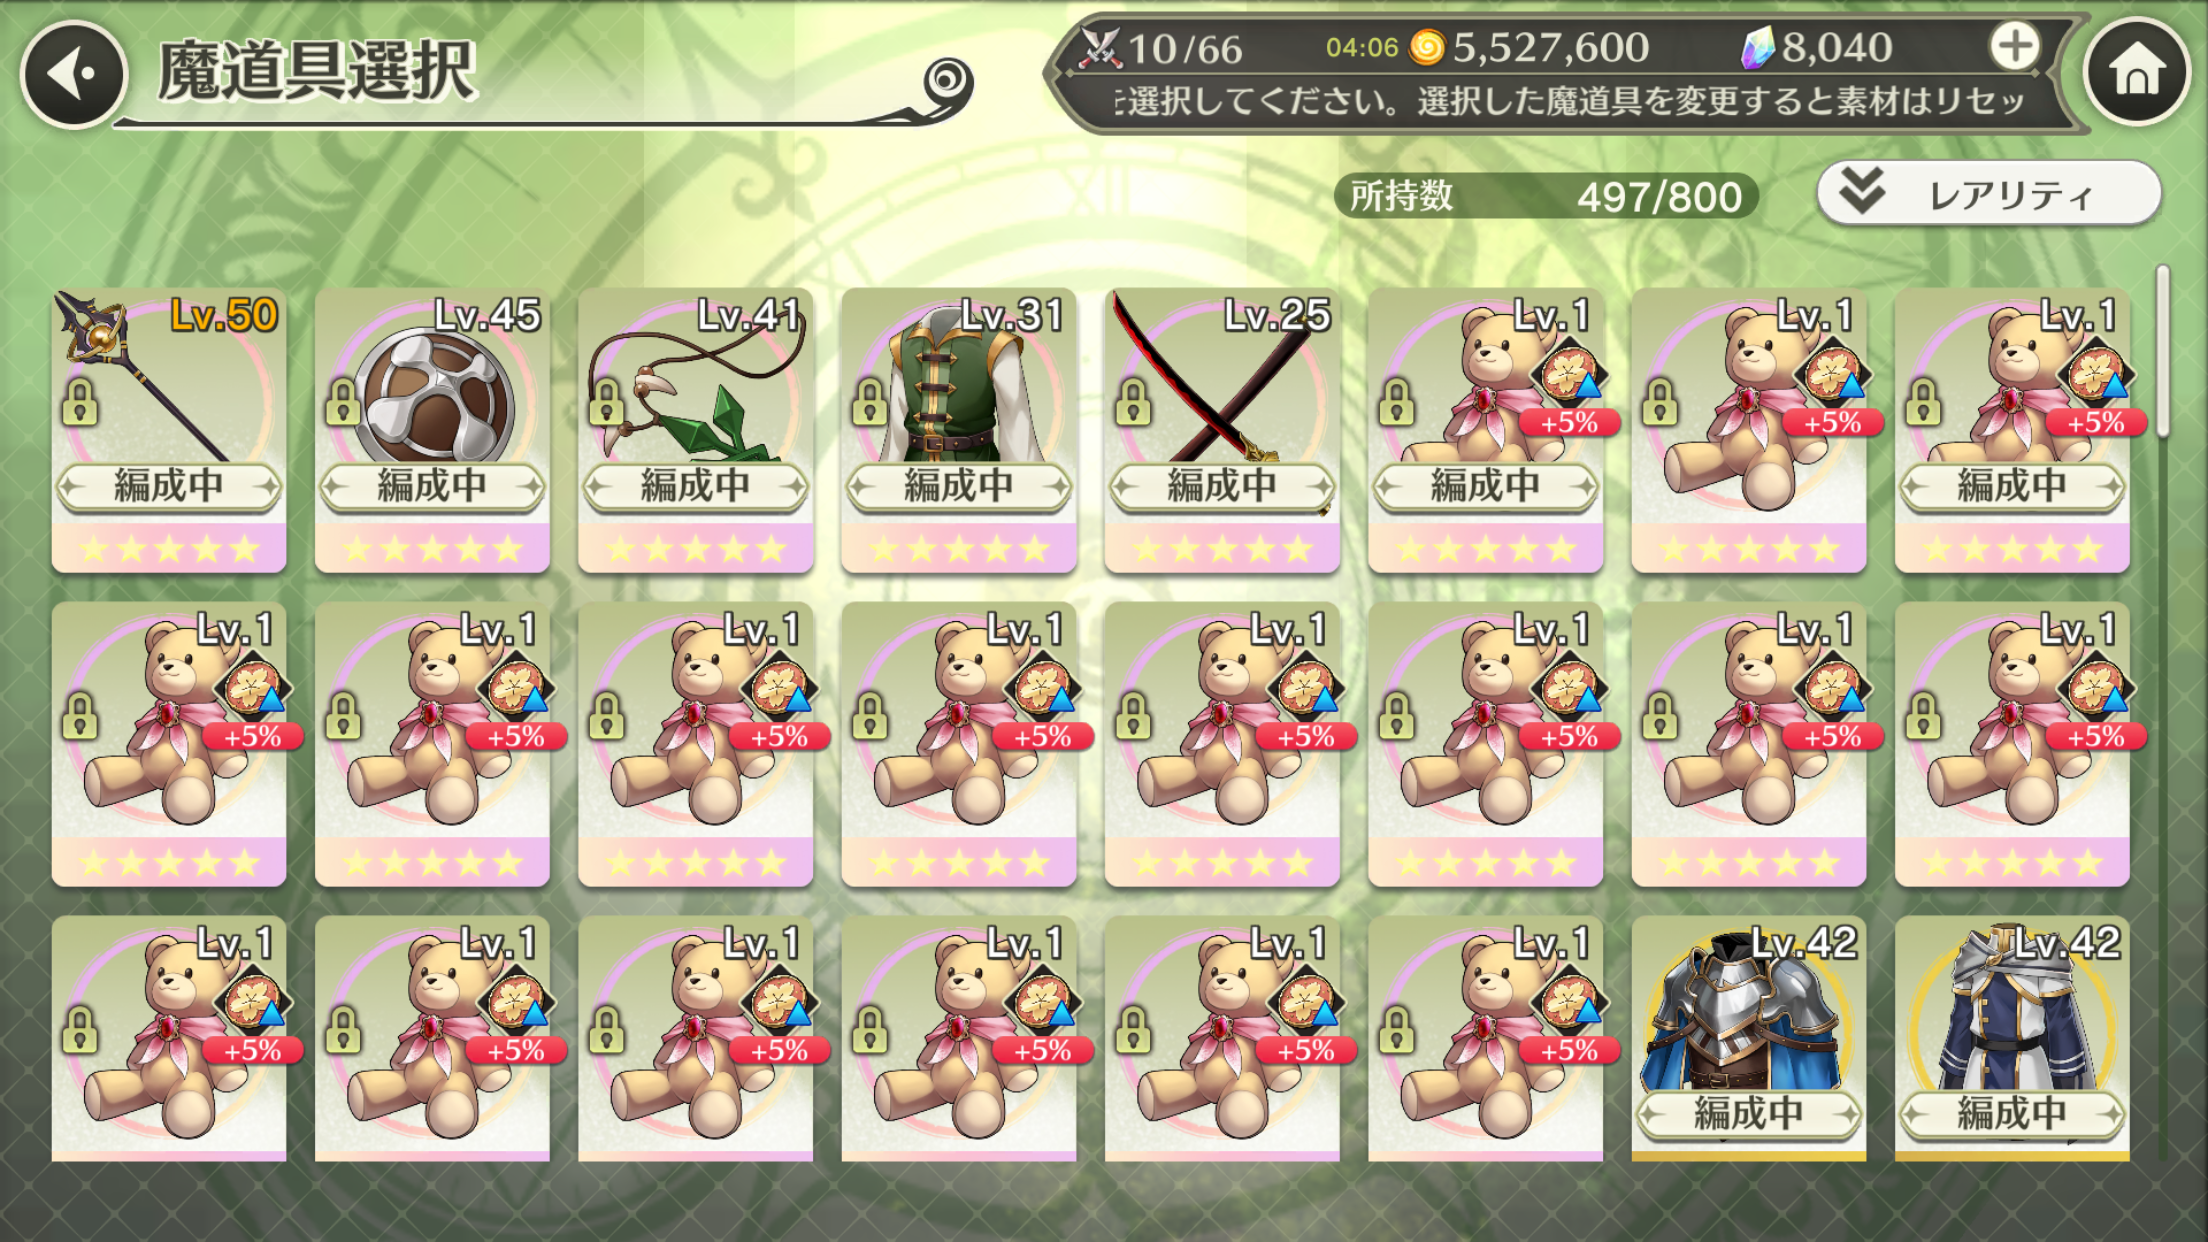Go back using the arrow button
The height and width of the screenshot is (1242, 2208).
tap(74, 72)
